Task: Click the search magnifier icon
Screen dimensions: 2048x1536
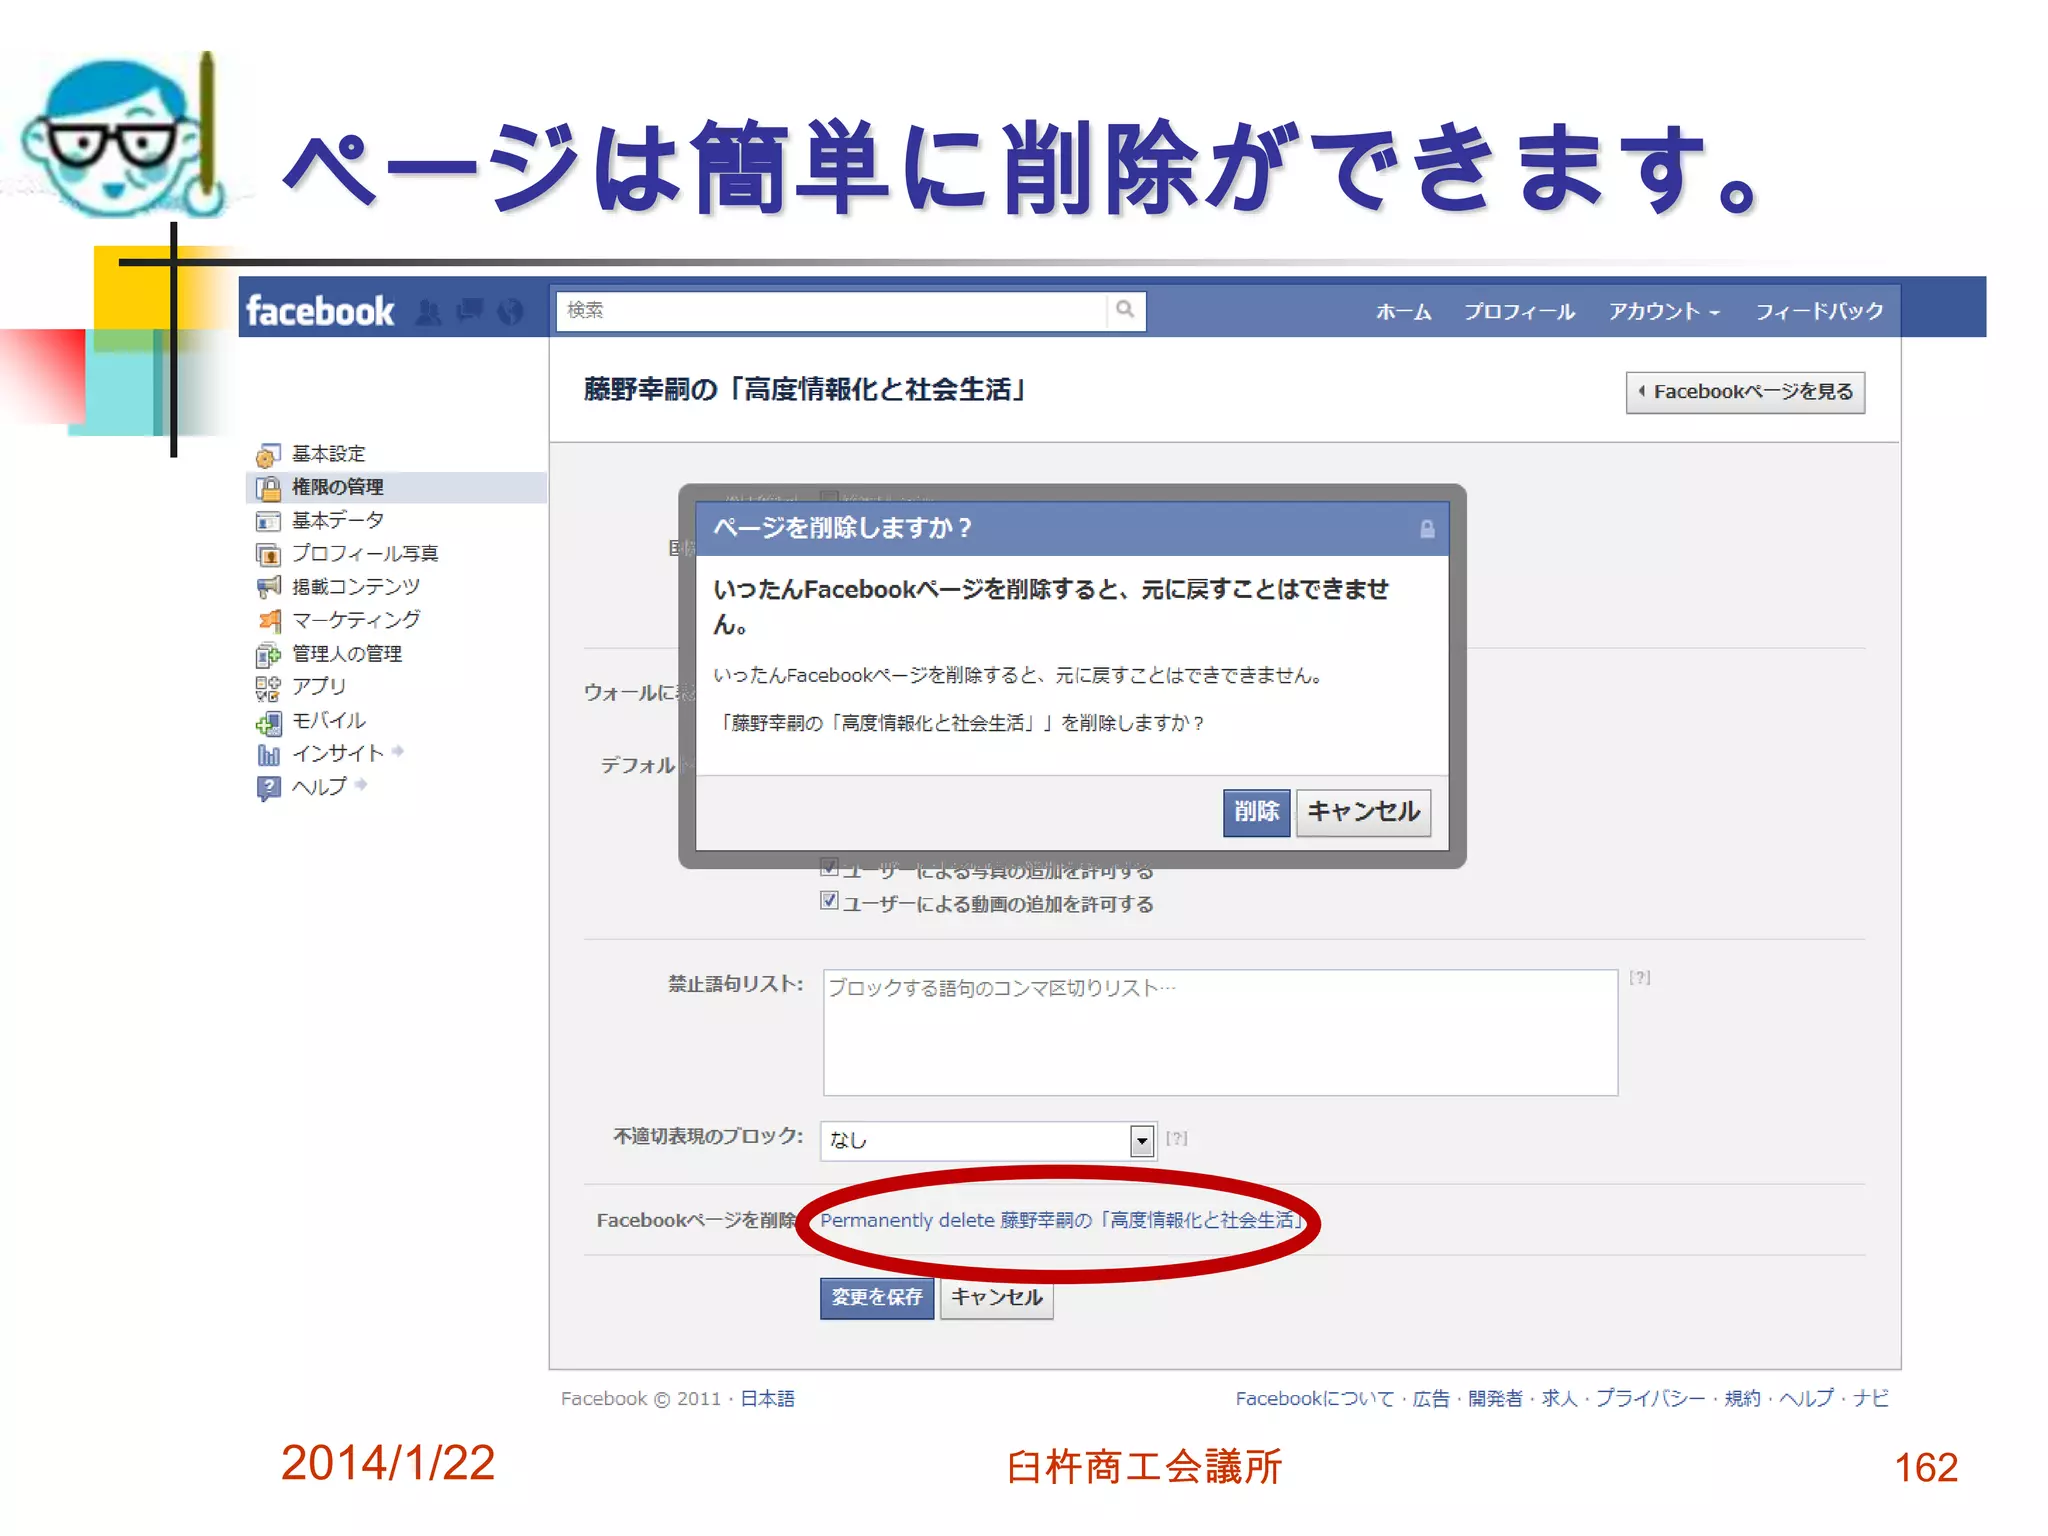Action: (1125, 310)
